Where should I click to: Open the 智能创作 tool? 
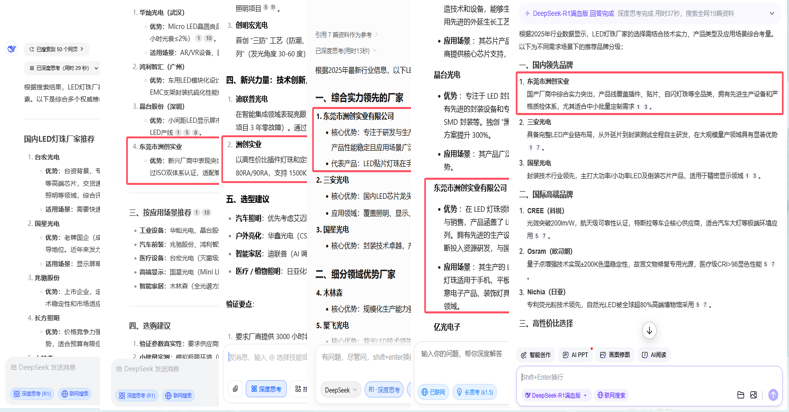536,355
